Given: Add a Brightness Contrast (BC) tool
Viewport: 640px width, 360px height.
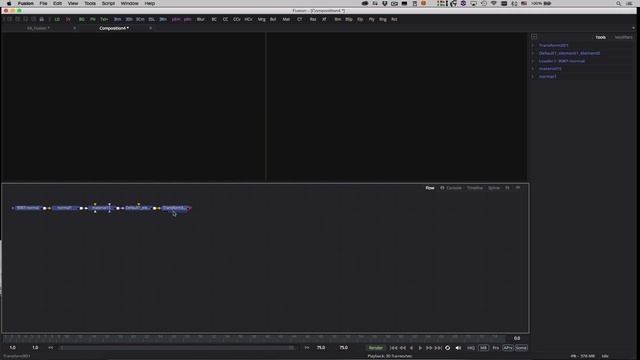Looking at the screenshot, I should coord(214,19).
